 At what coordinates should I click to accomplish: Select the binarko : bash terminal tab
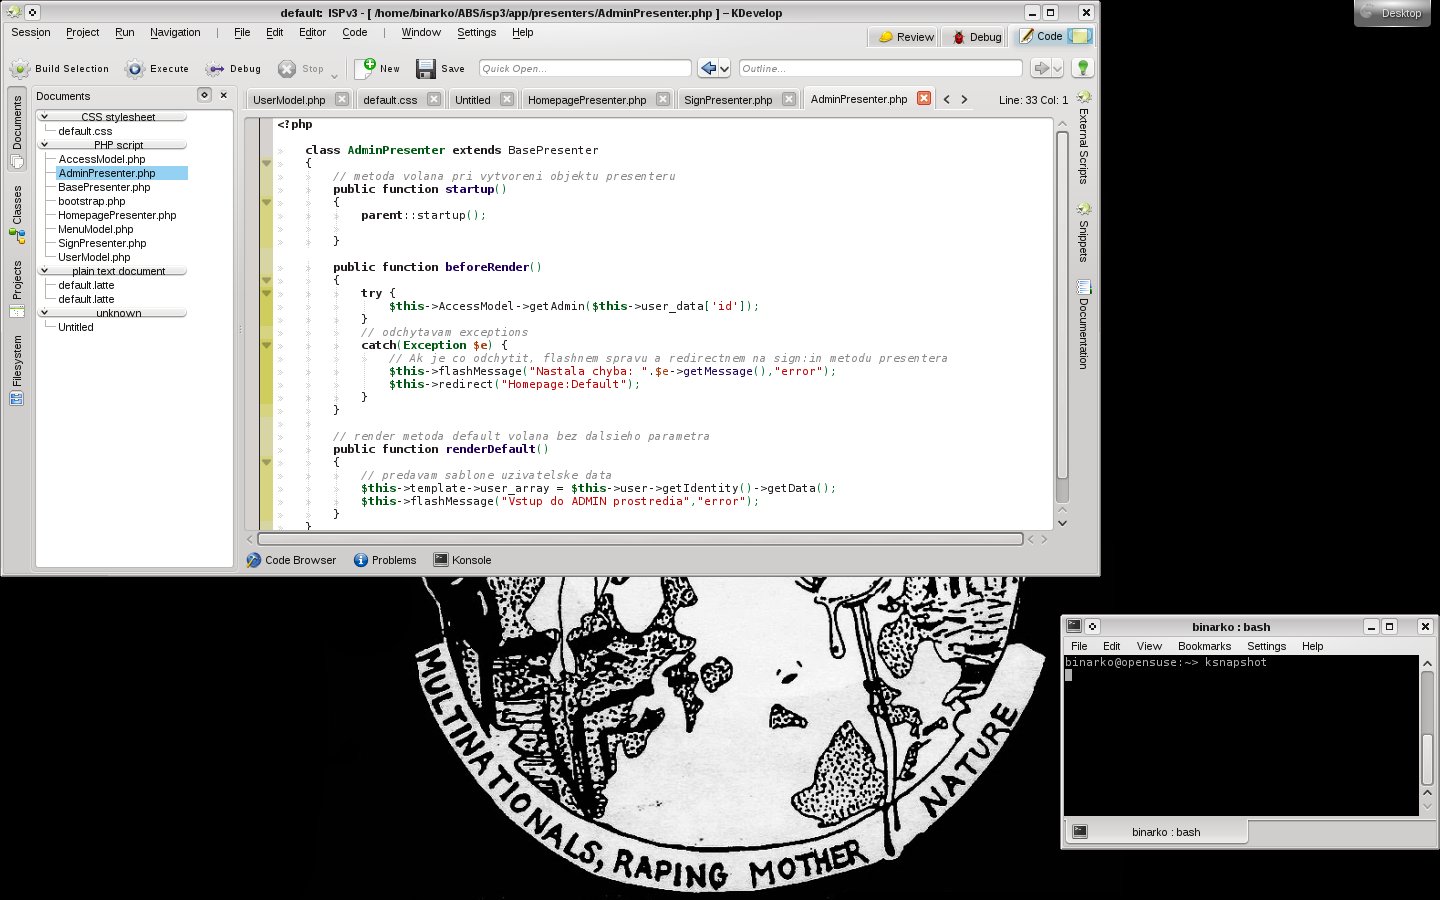tap(1156, 831)
